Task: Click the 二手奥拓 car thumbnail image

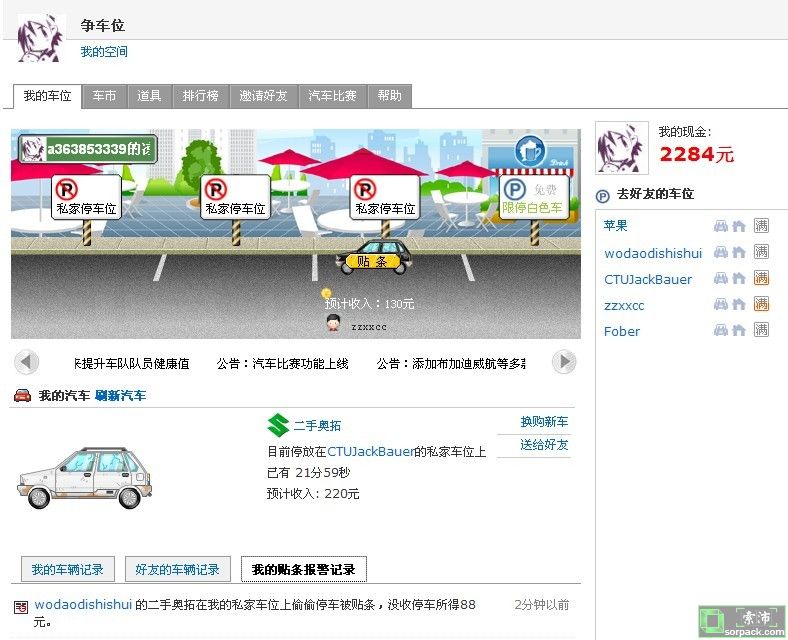Action: tap(85, 478)
